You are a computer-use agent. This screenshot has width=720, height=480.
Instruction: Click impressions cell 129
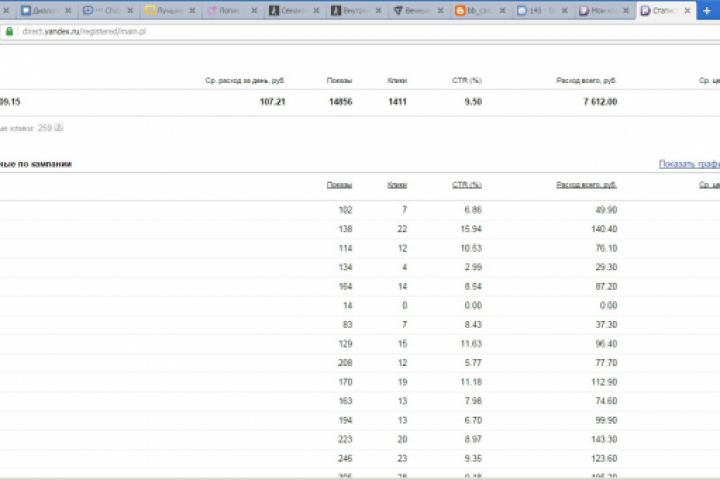click(345, 344)
